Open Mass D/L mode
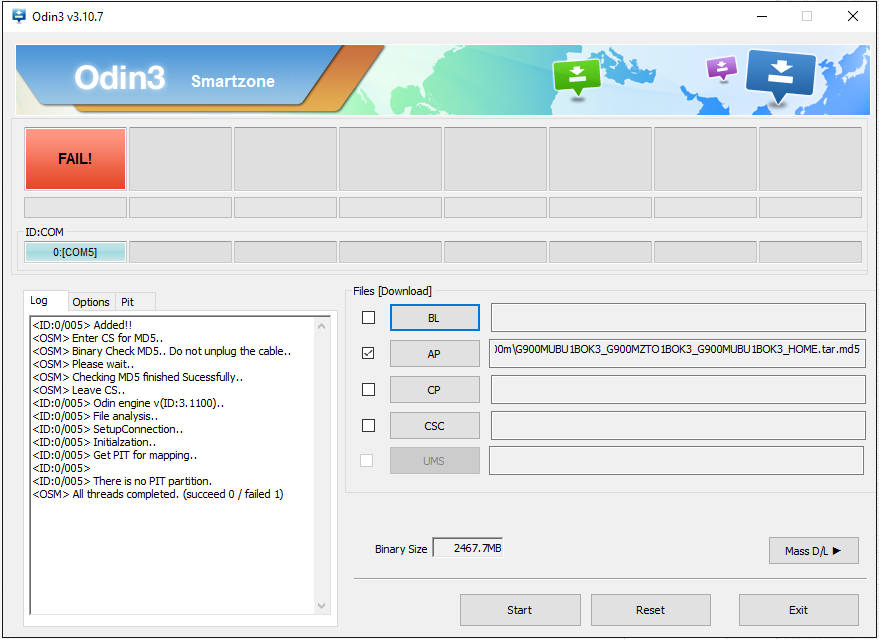879x642 pixels. 813,551
